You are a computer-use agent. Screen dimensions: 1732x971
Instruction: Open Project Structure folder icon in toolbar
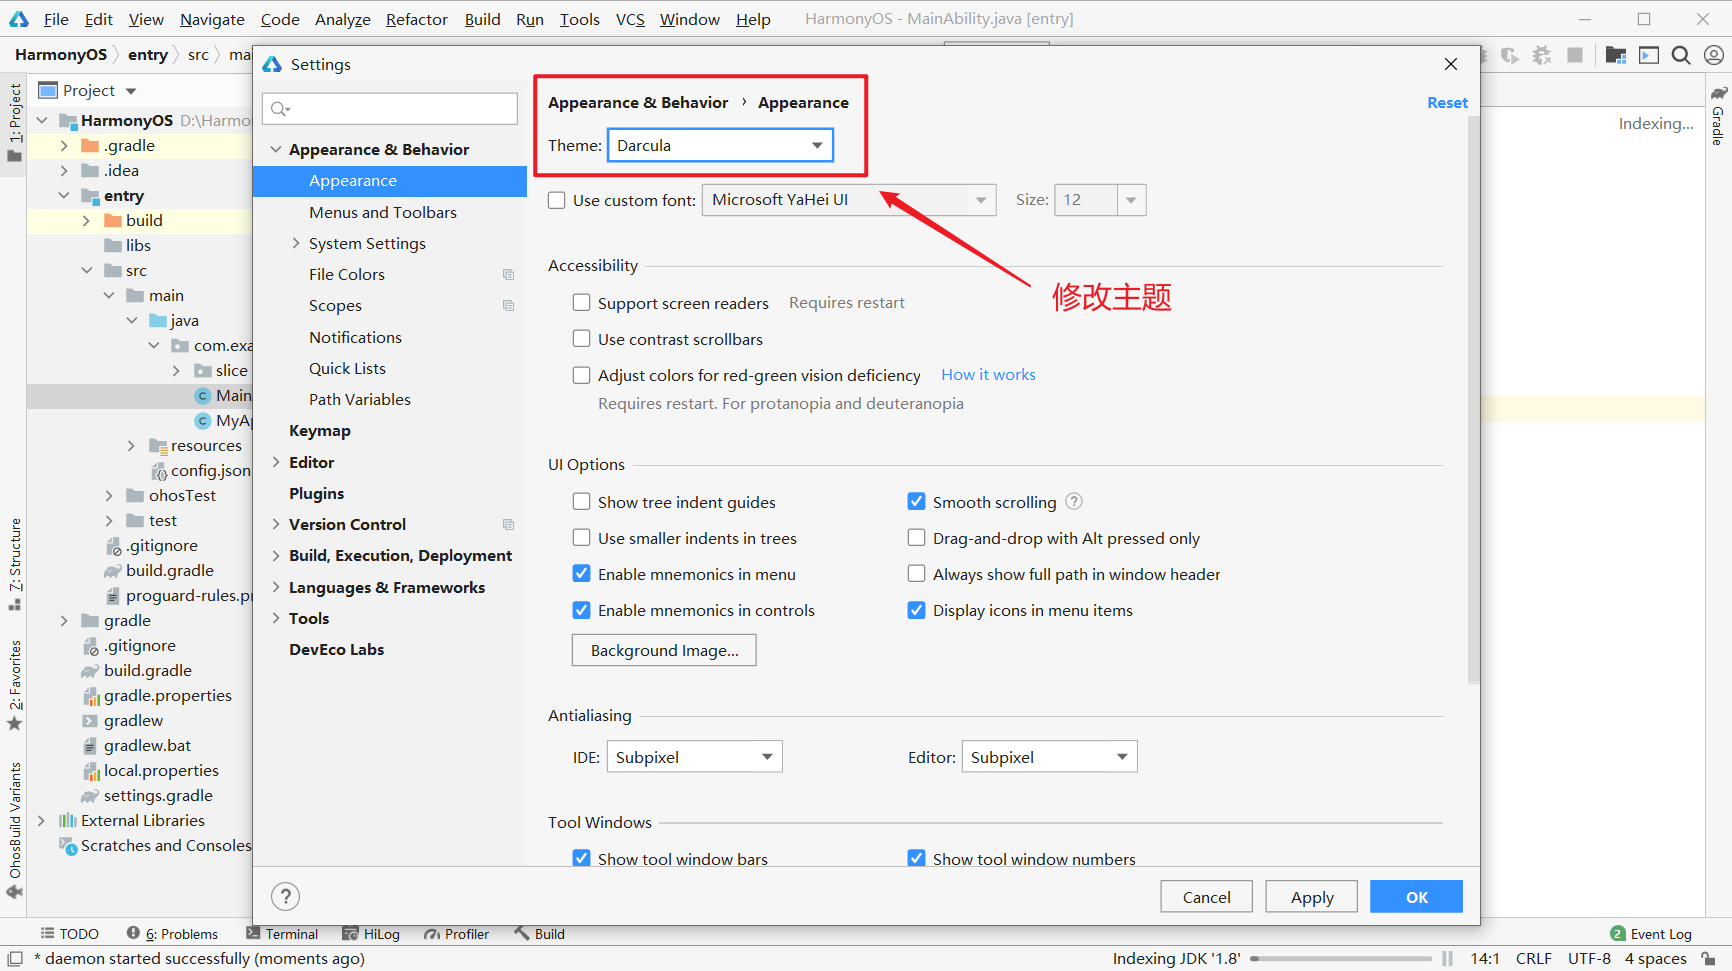point(1615,55)
